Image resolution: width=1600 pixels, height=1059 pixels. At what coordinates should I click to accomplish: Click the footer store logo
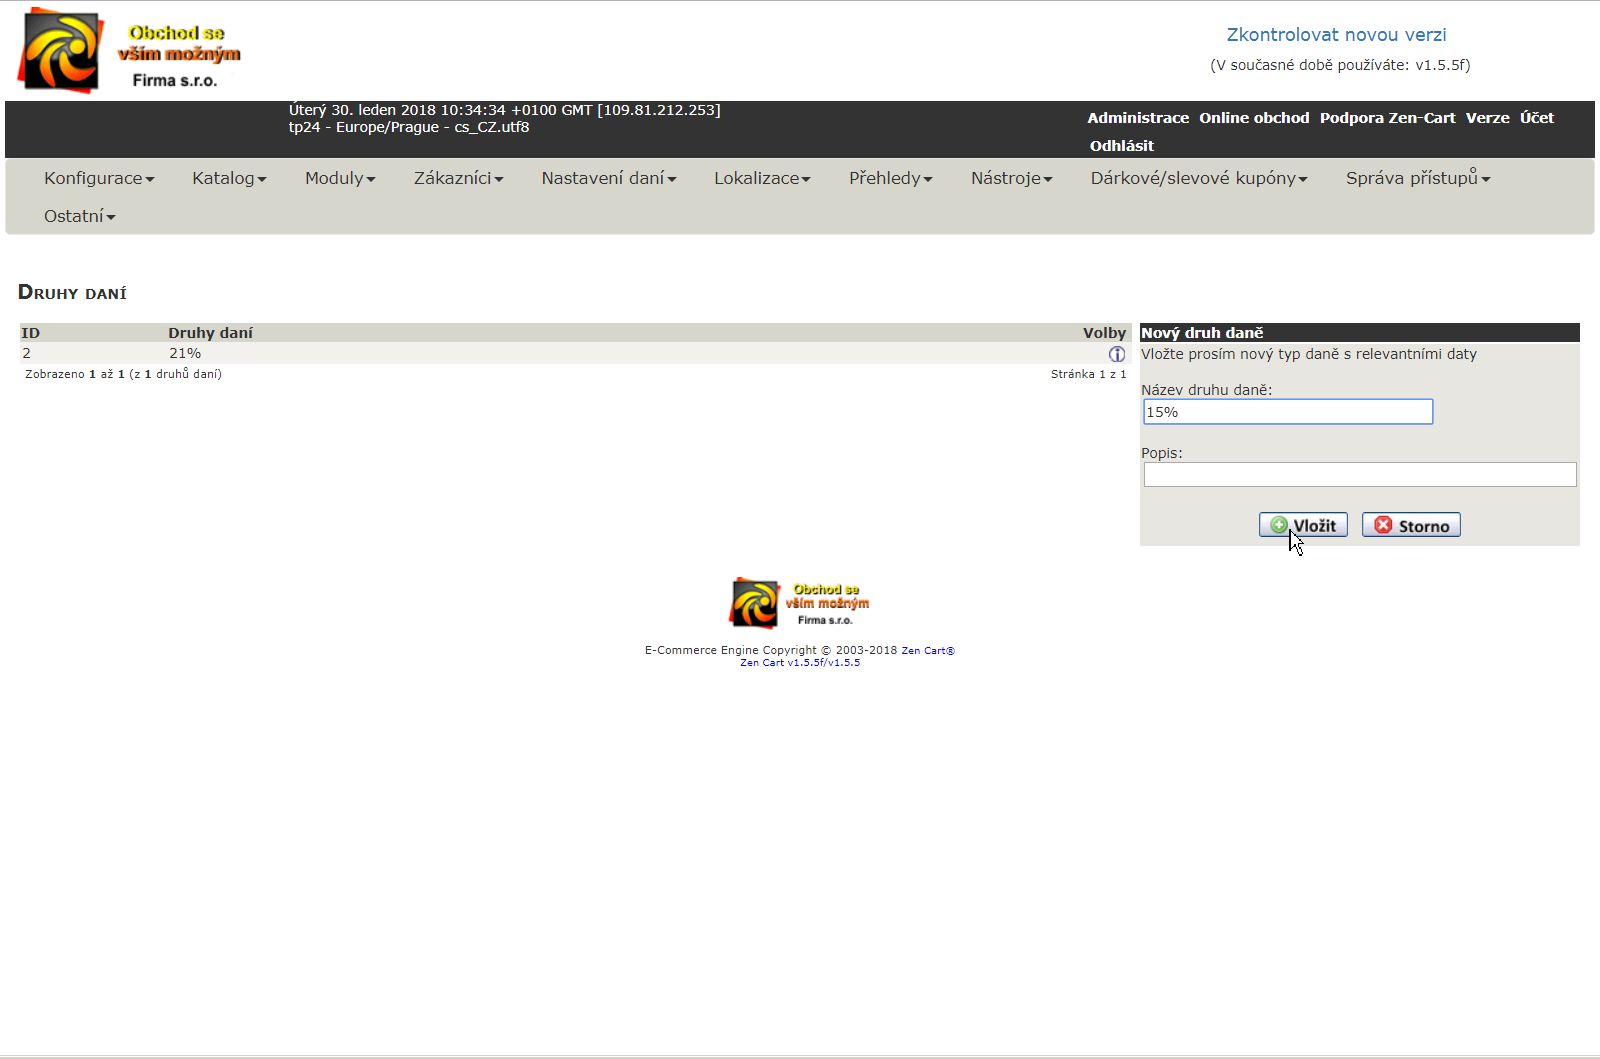point(799,603)
